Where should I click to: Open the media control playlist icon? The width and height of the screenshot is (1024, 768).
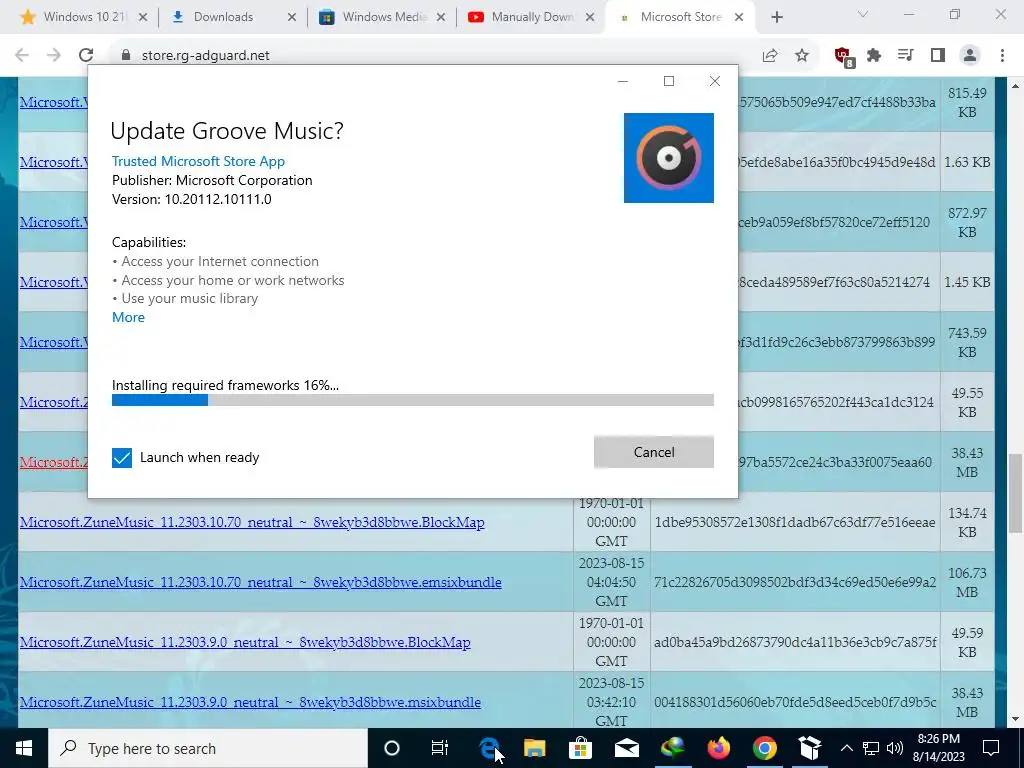point(905,56)
